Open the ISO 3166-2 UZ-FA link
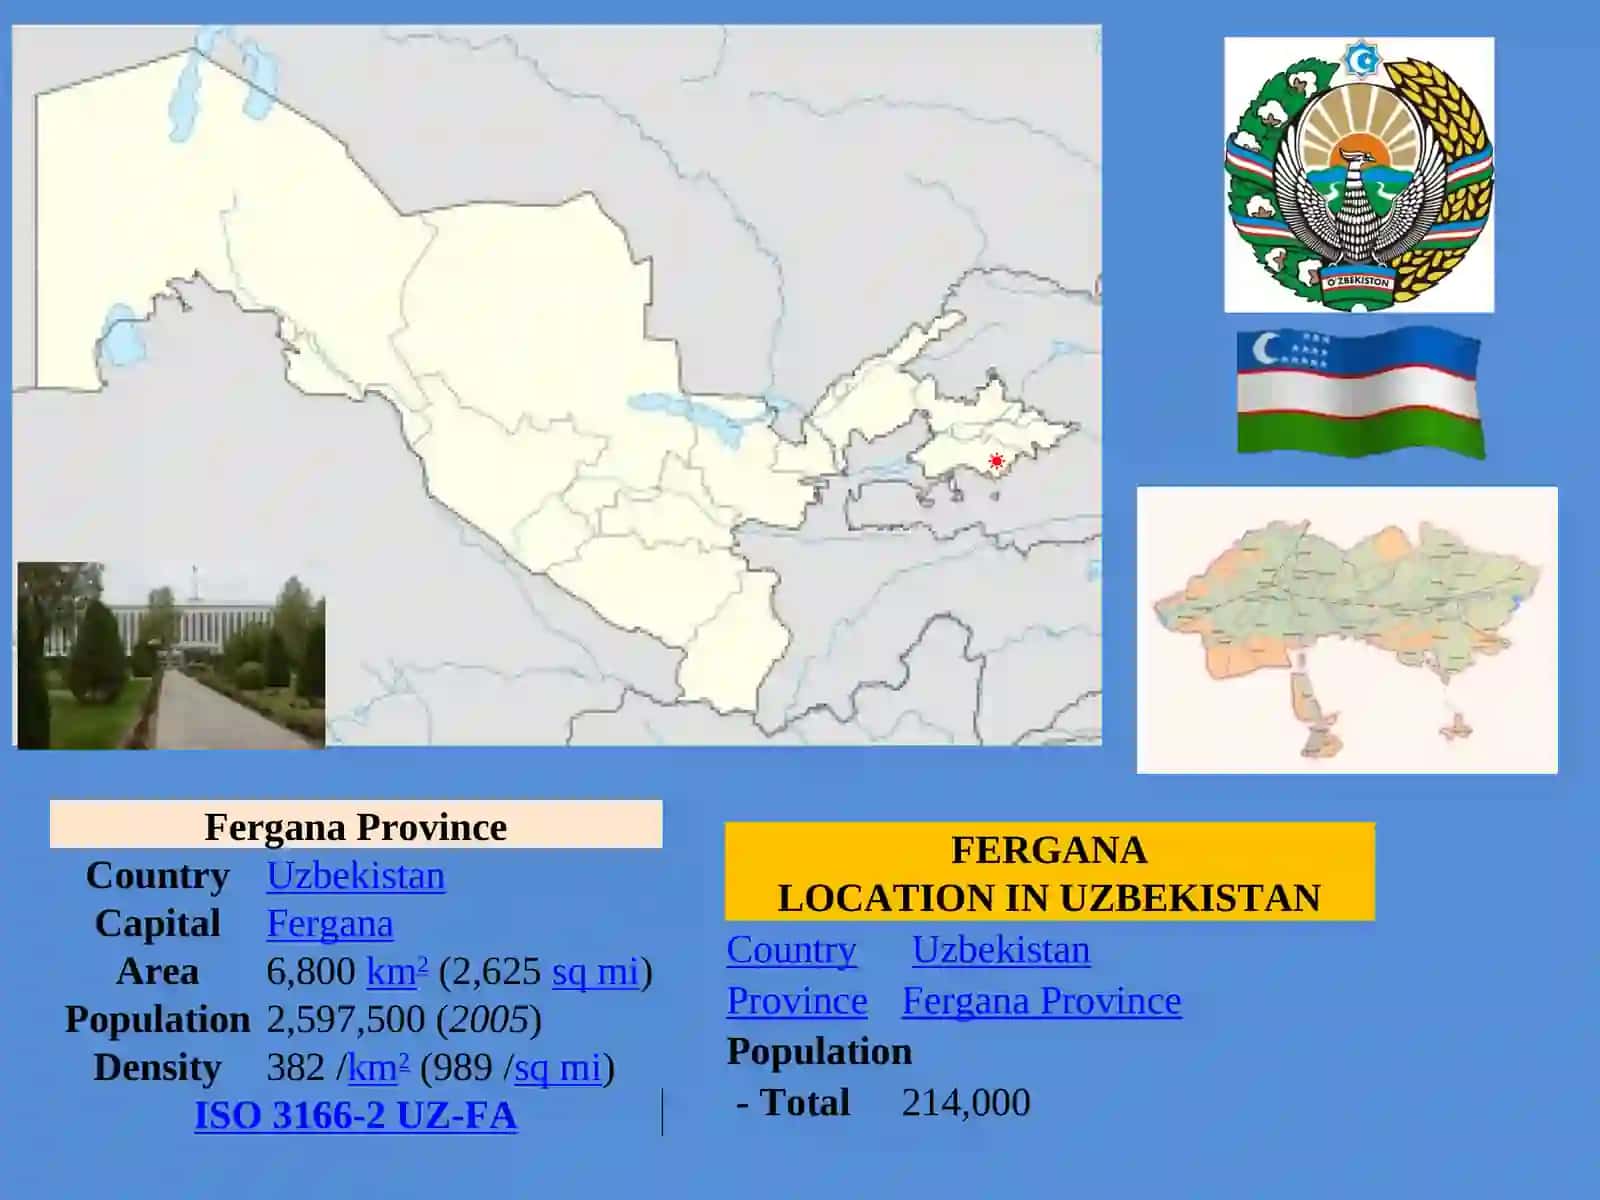The width and height of the screenshot is (1600, 1200). (x=355, y=1116)
